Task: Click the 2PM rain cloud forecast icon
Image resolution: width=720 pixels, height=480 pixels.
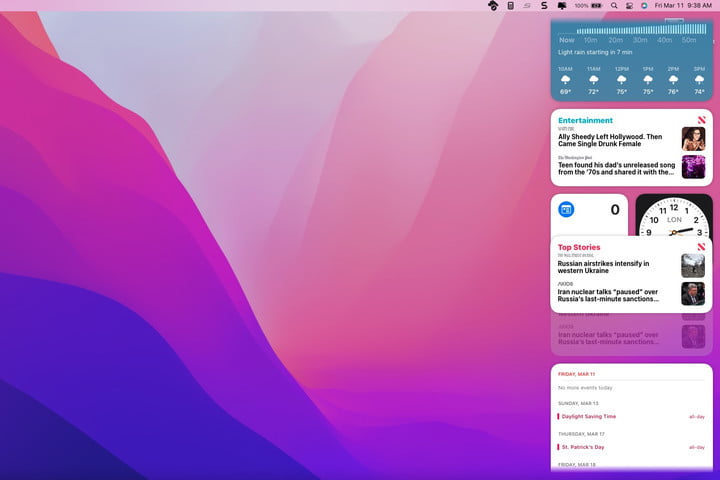Action: [x=673, y=80]
